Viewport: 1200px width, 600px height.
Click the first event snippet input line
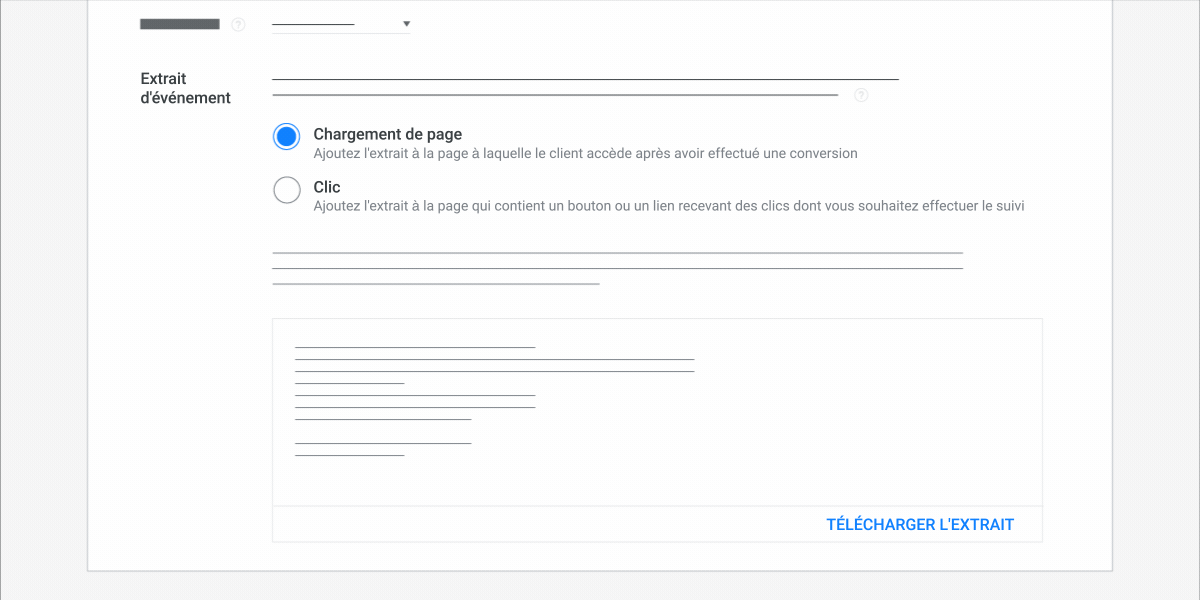585,73
